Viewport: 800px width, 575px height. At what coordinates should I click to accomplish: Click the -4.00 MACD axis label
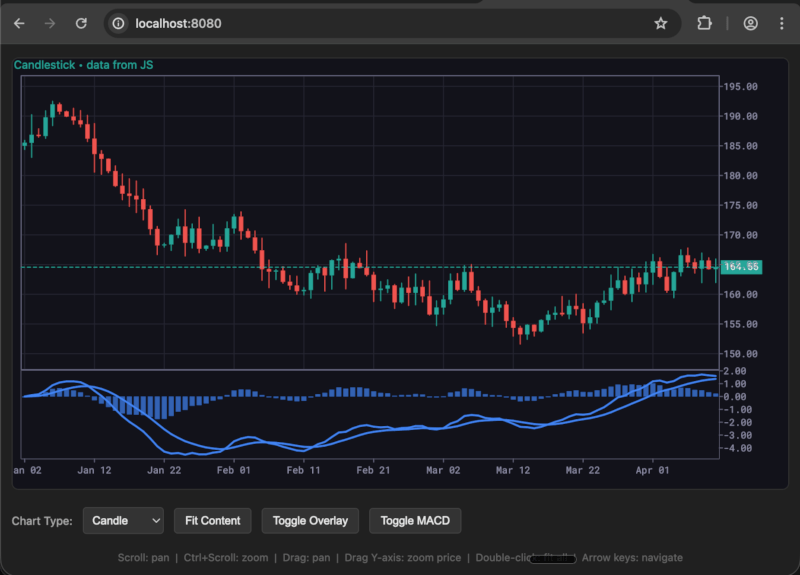[737, 448]
